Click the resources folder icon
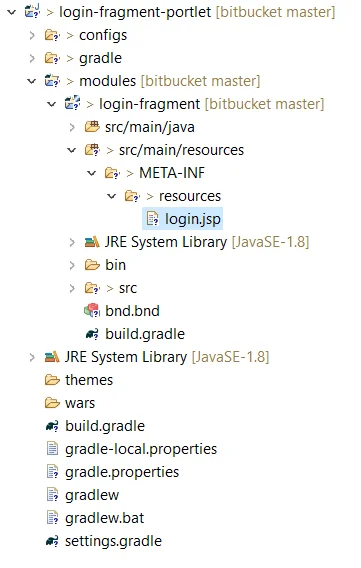 click(x=132, y=196)
